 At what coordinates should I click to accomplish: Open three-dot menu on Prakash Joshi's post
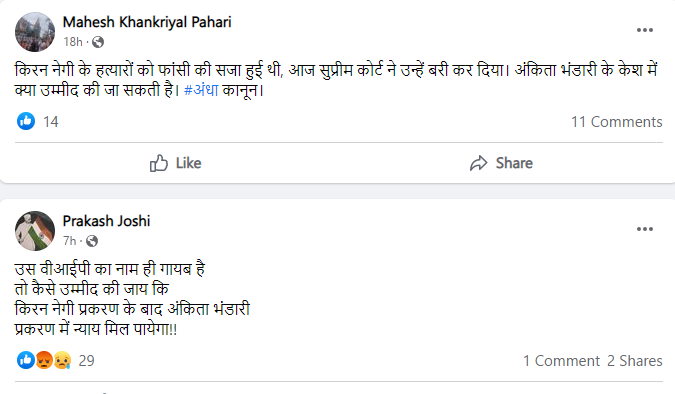coord(645,229)
